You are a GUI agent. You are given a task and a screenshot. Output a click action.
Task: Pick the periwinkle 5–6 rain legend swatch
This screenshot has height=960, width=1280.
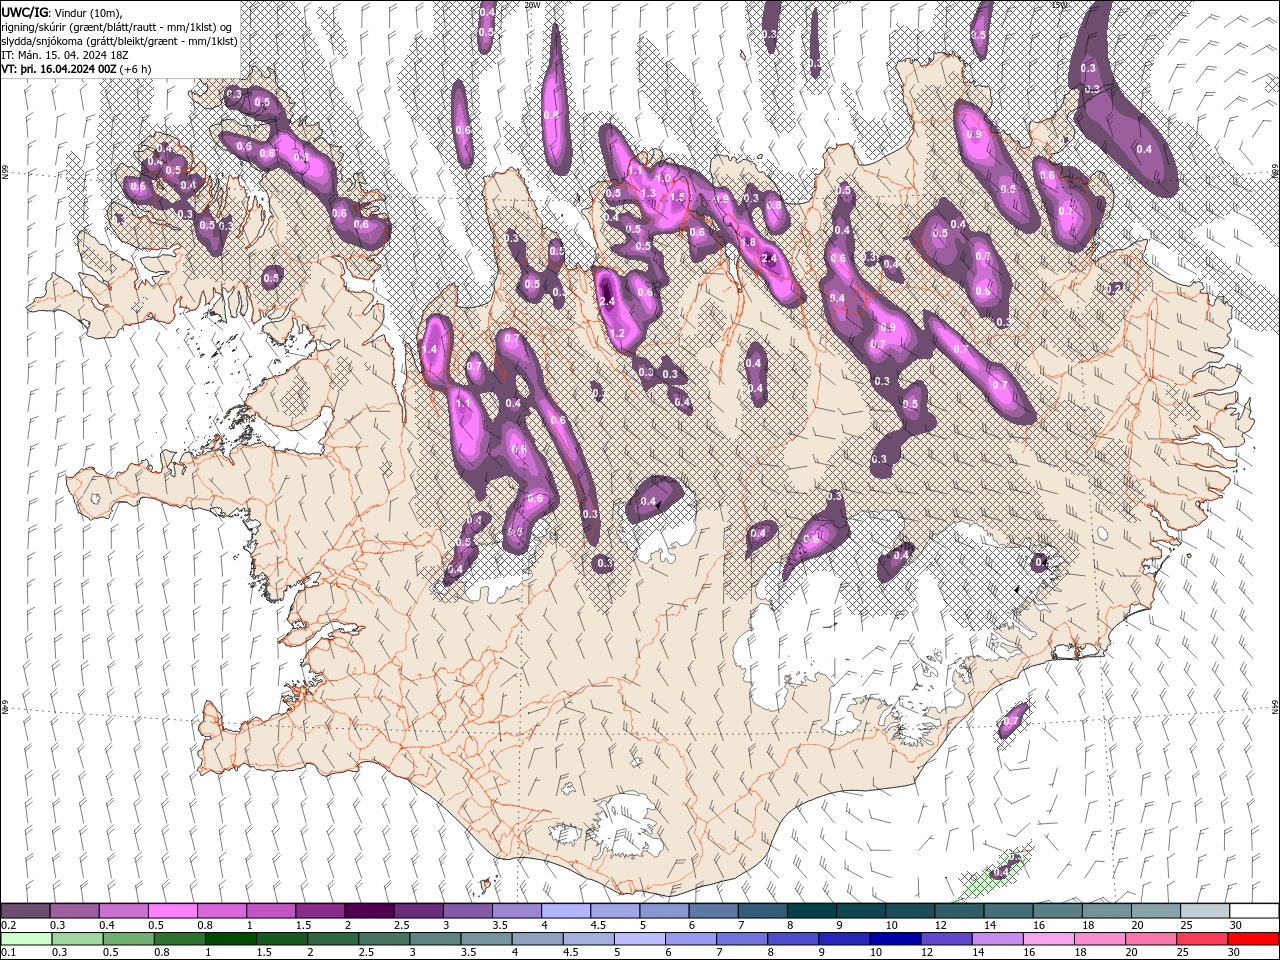638,938
